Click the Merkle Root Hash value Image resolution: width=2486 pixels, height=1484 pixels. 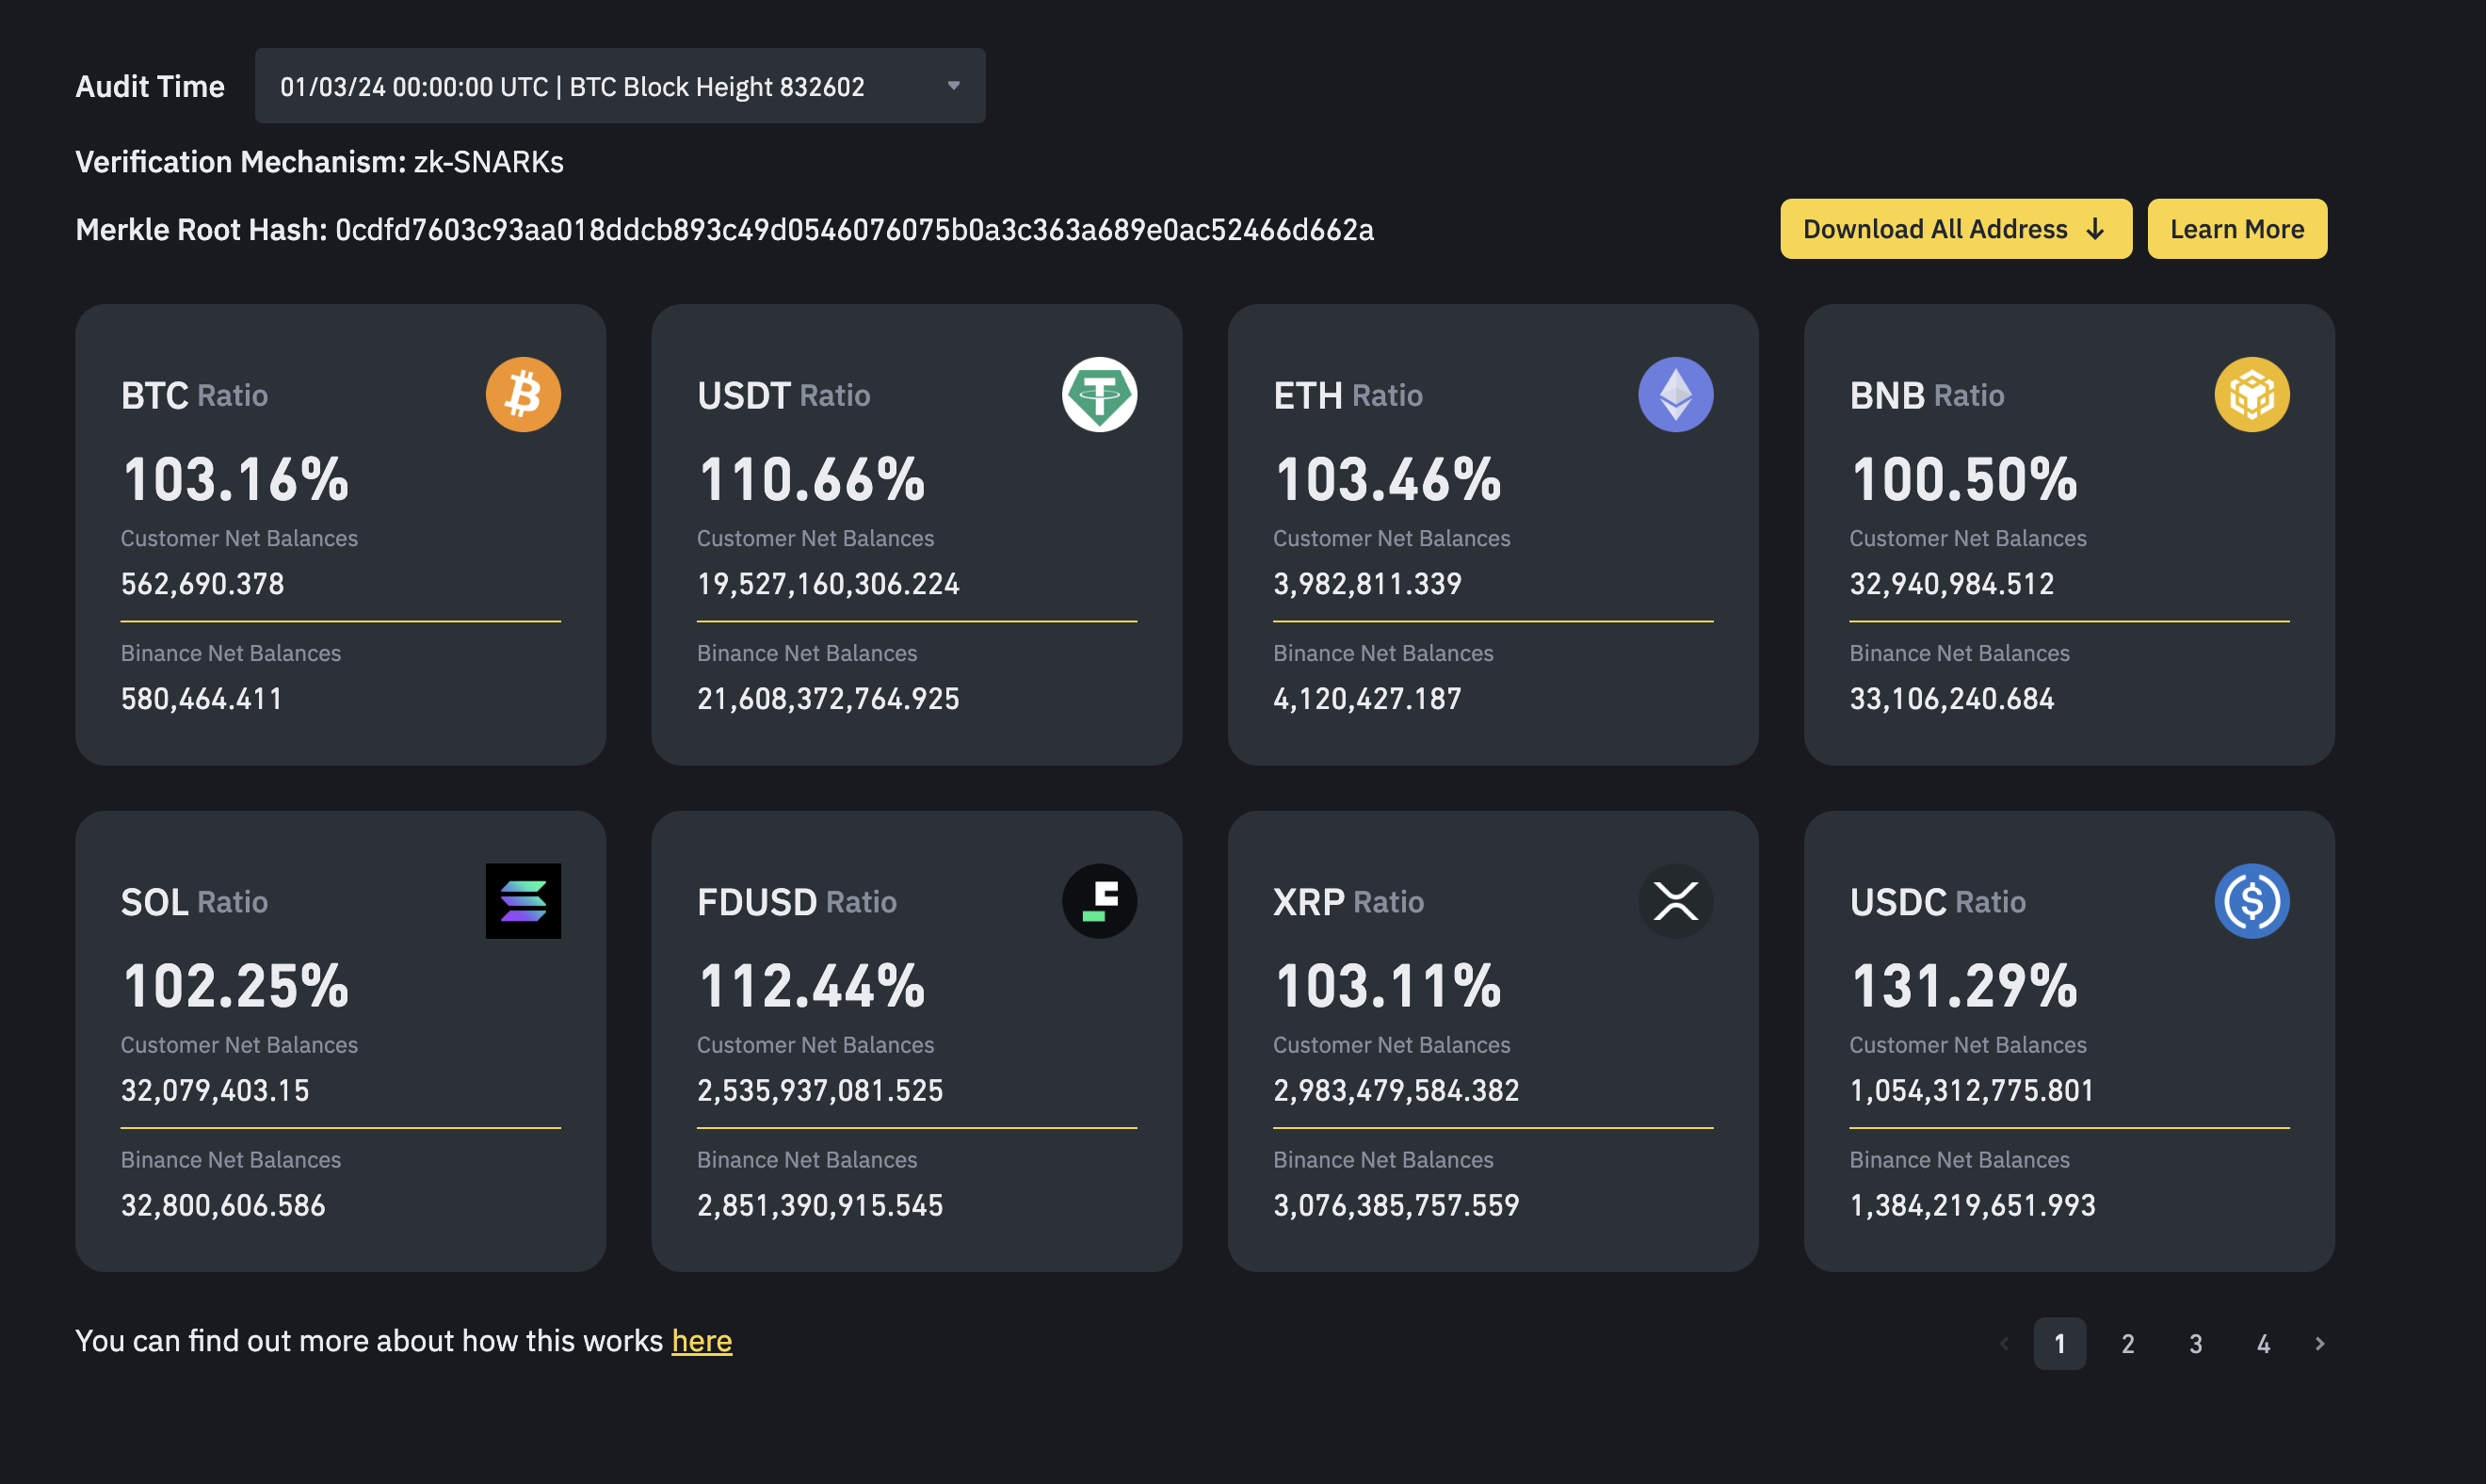(x=853, y=230)
